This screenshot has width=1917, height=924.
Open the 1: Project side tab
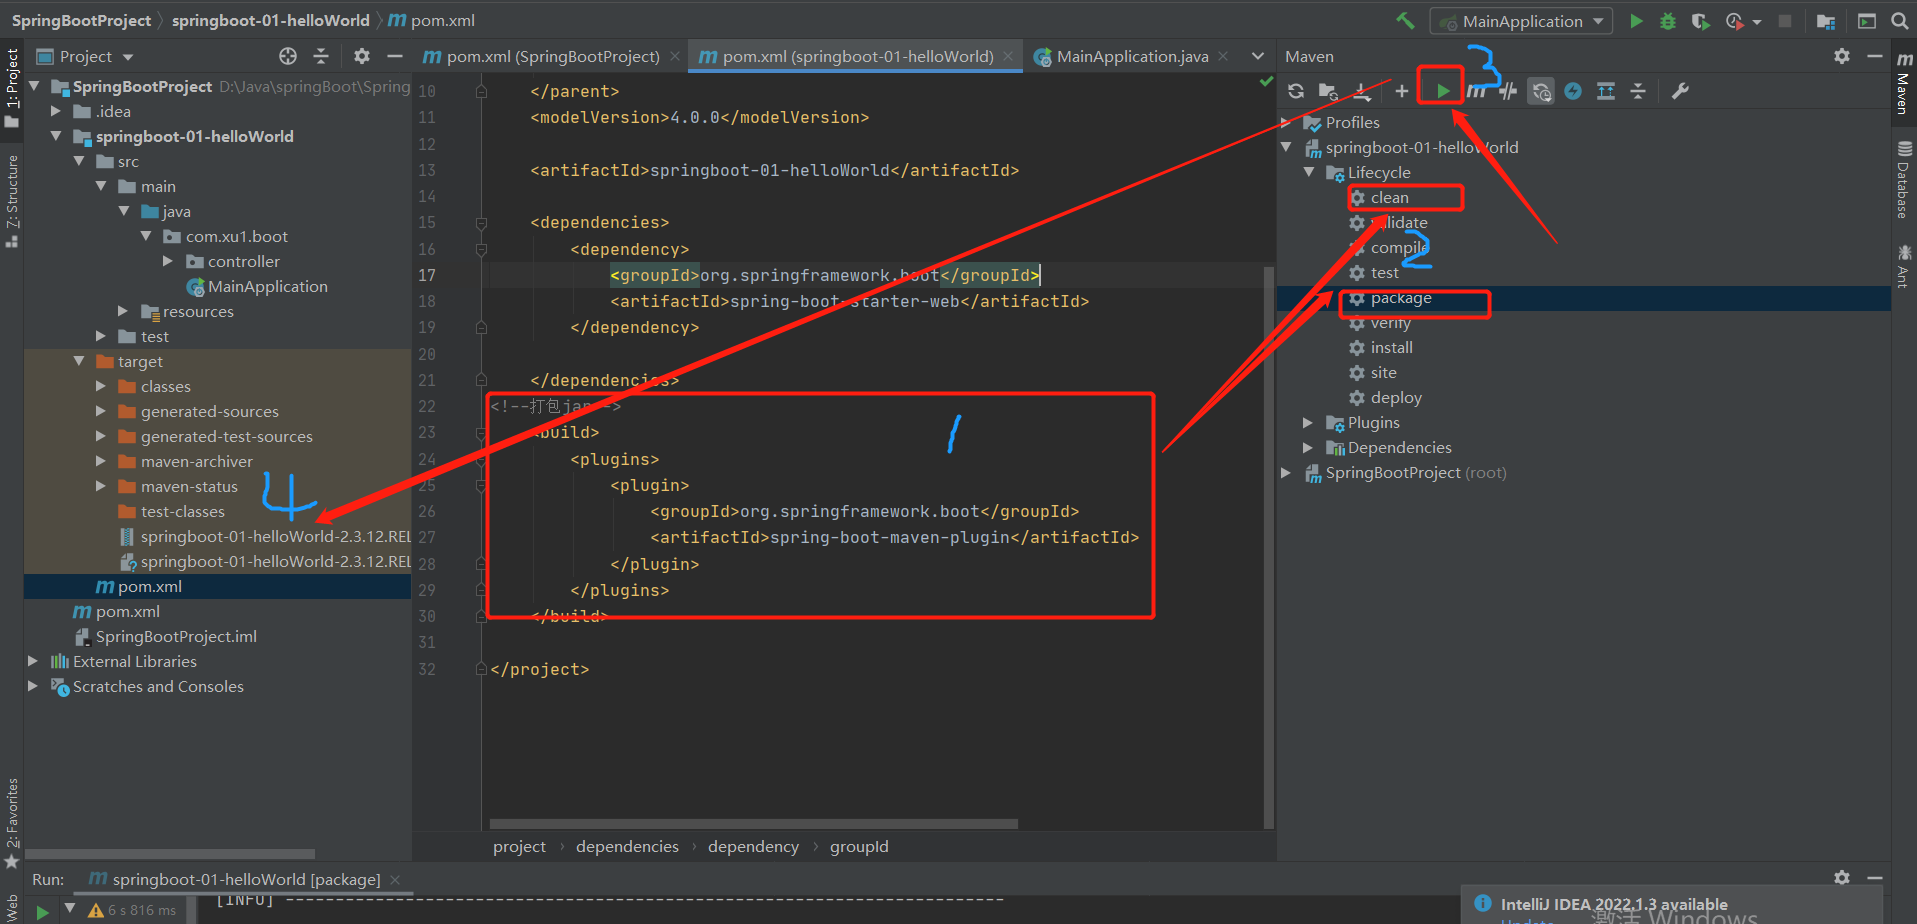coord(12,88)
